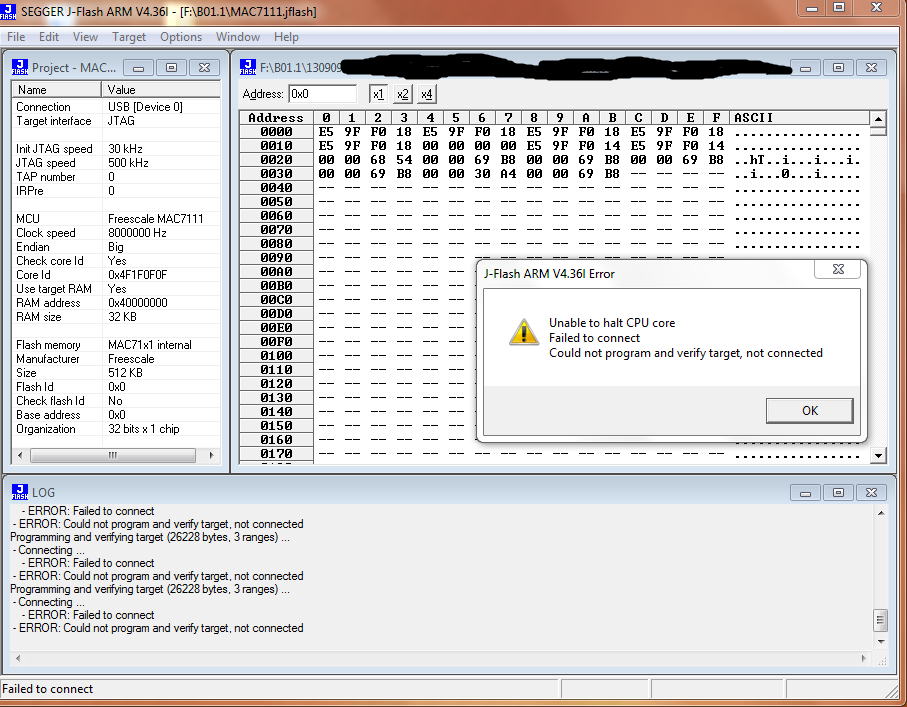Select the Clock speed 8000000 Hz value

[137, 233]
